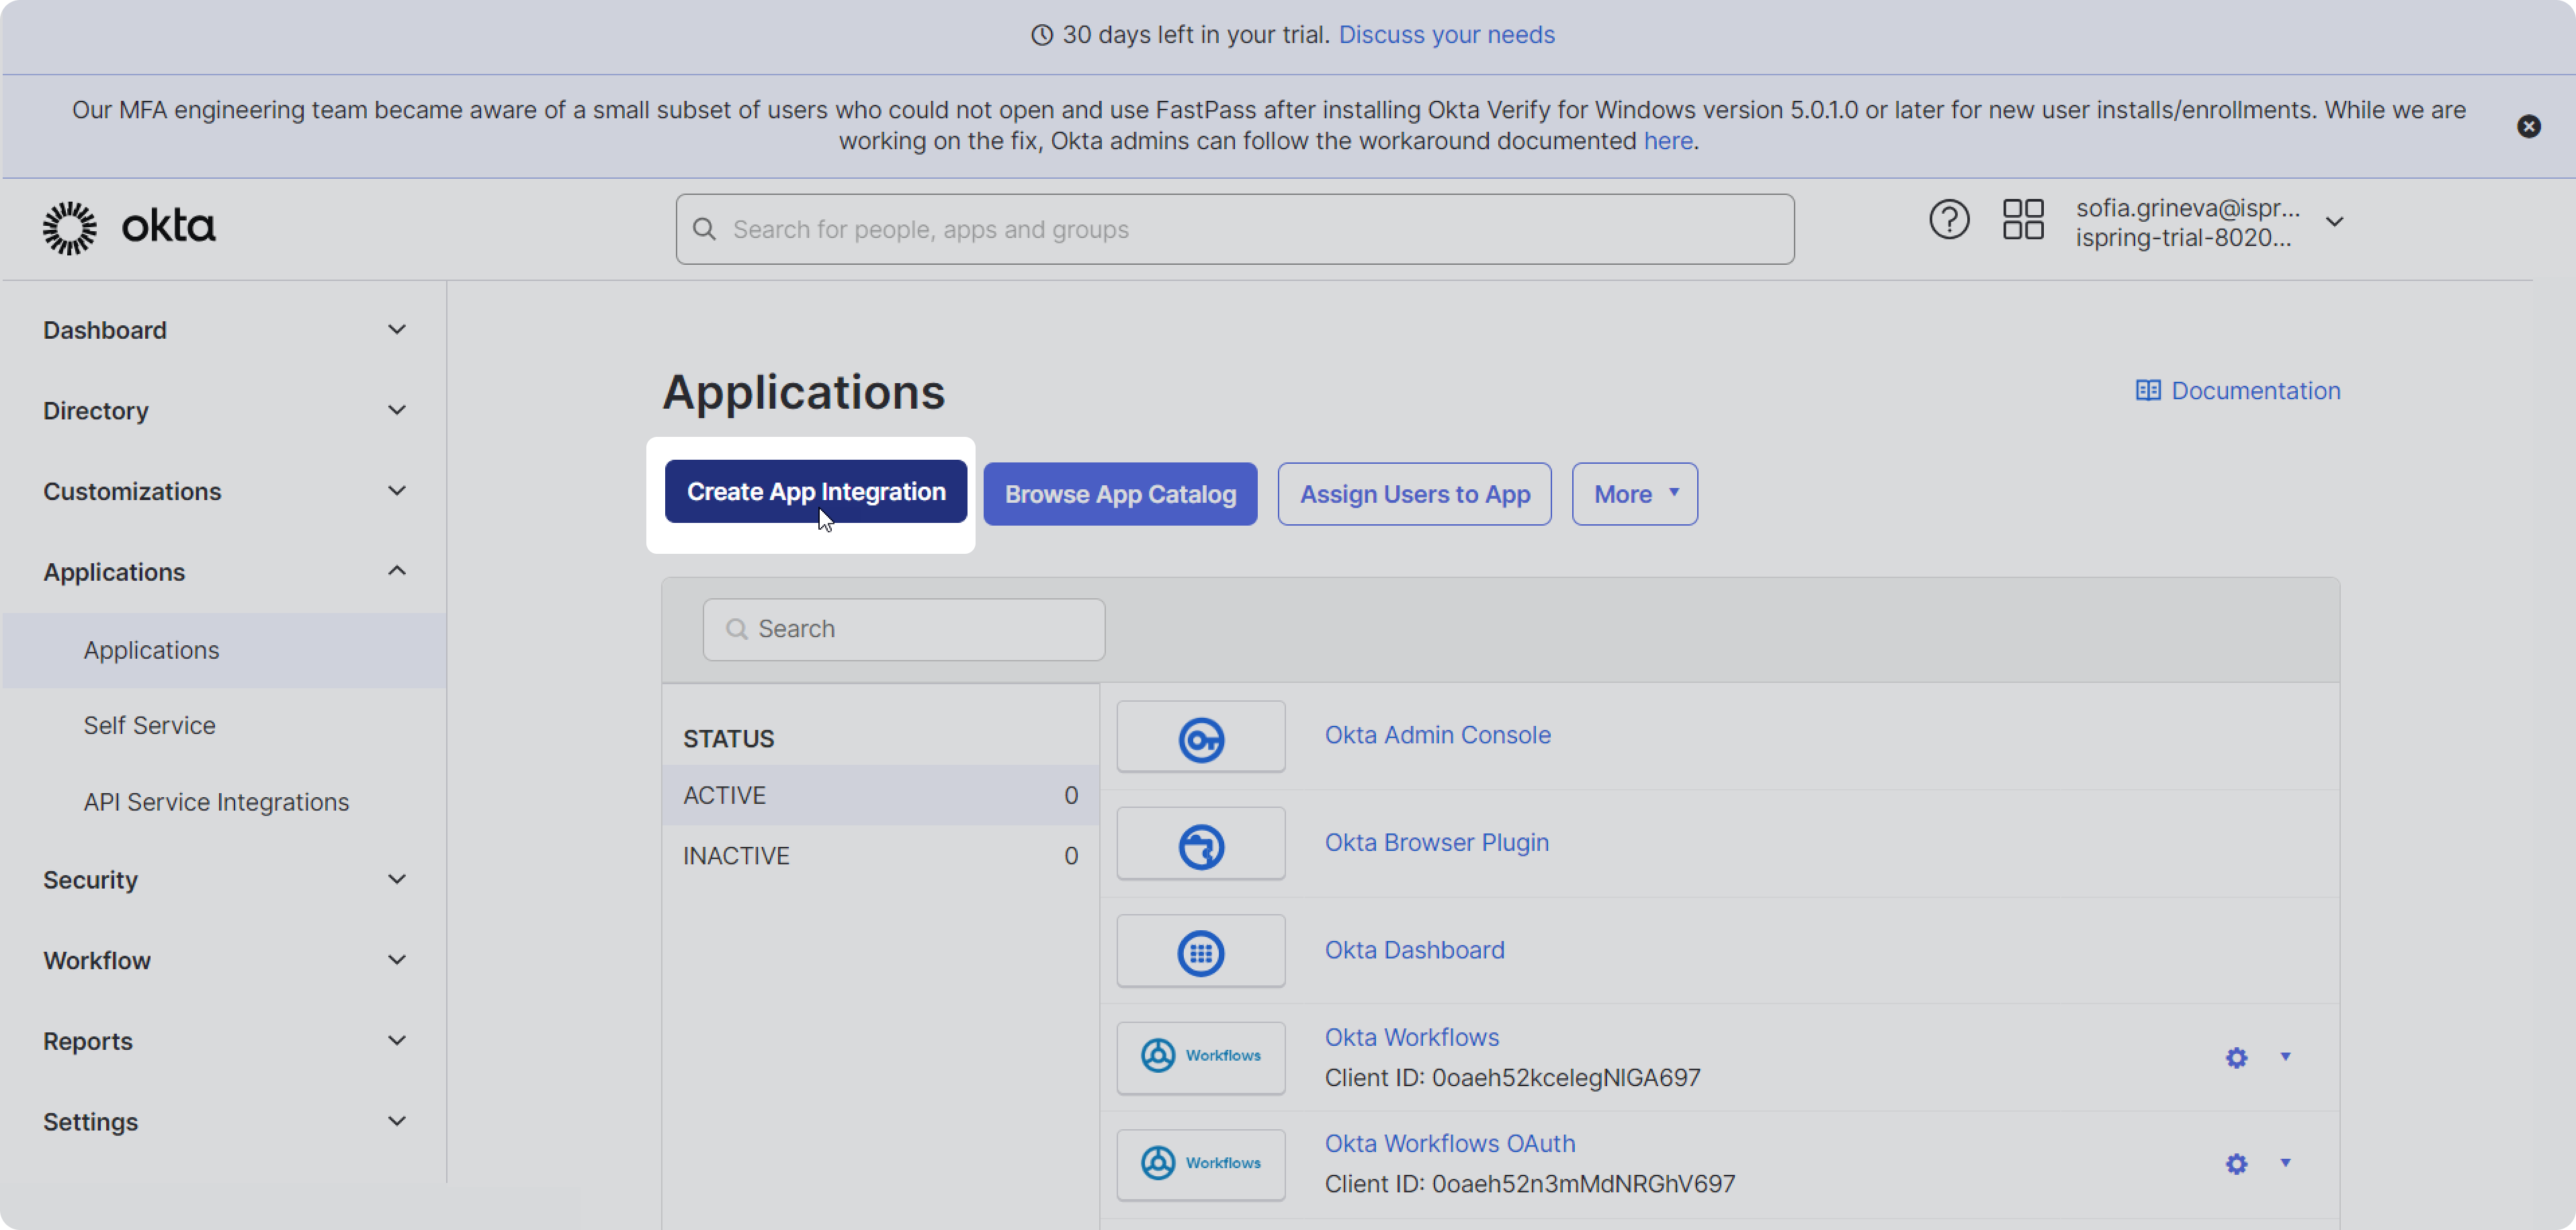Viewport: 2576px width, 1230px height.
Task: Select Applications submenu item in sidebar
Action: (x=224, y=651)
